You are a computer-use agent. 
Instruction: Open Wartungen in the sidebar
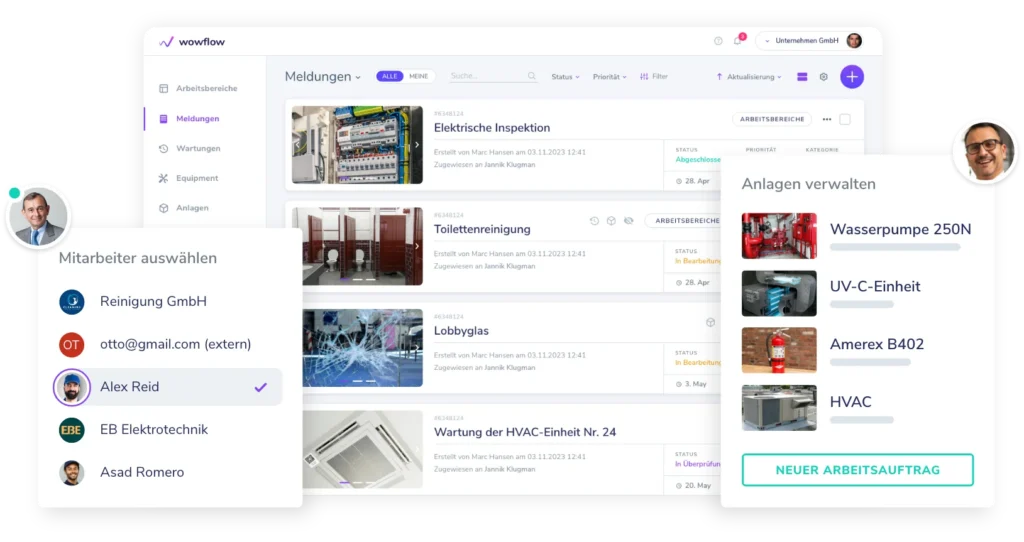pyautogui.click(x=198, y=148)
